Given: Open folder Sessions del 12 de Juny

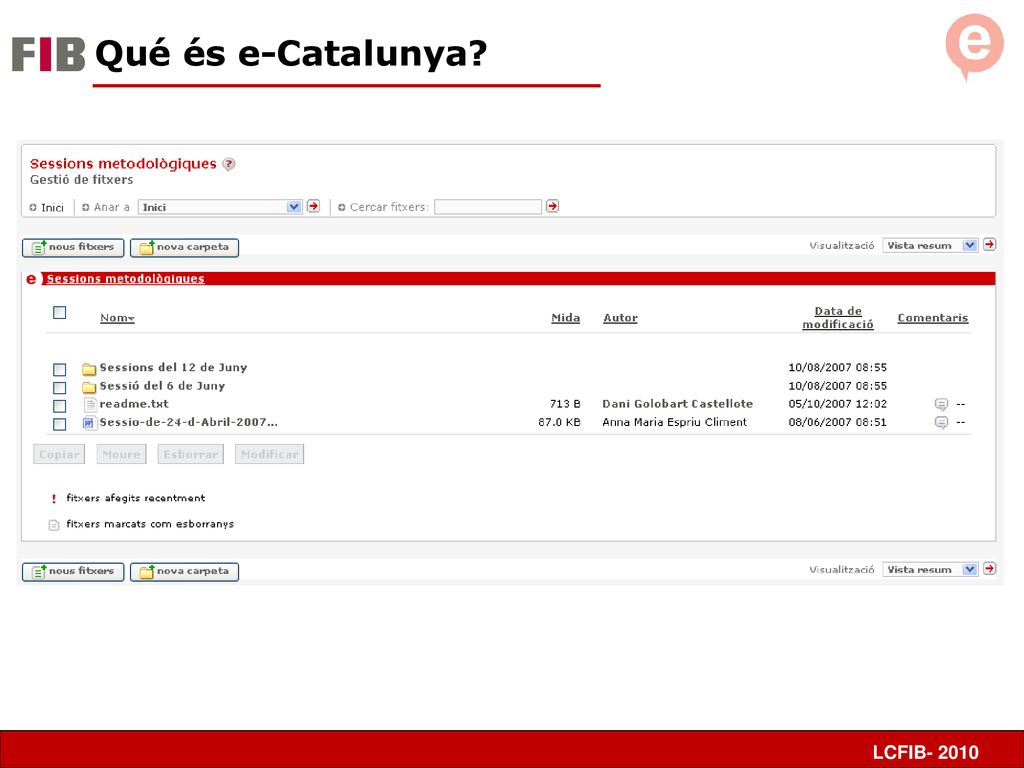Looking at the screenshot, I should pyautogui.click(x=173, y=368).
